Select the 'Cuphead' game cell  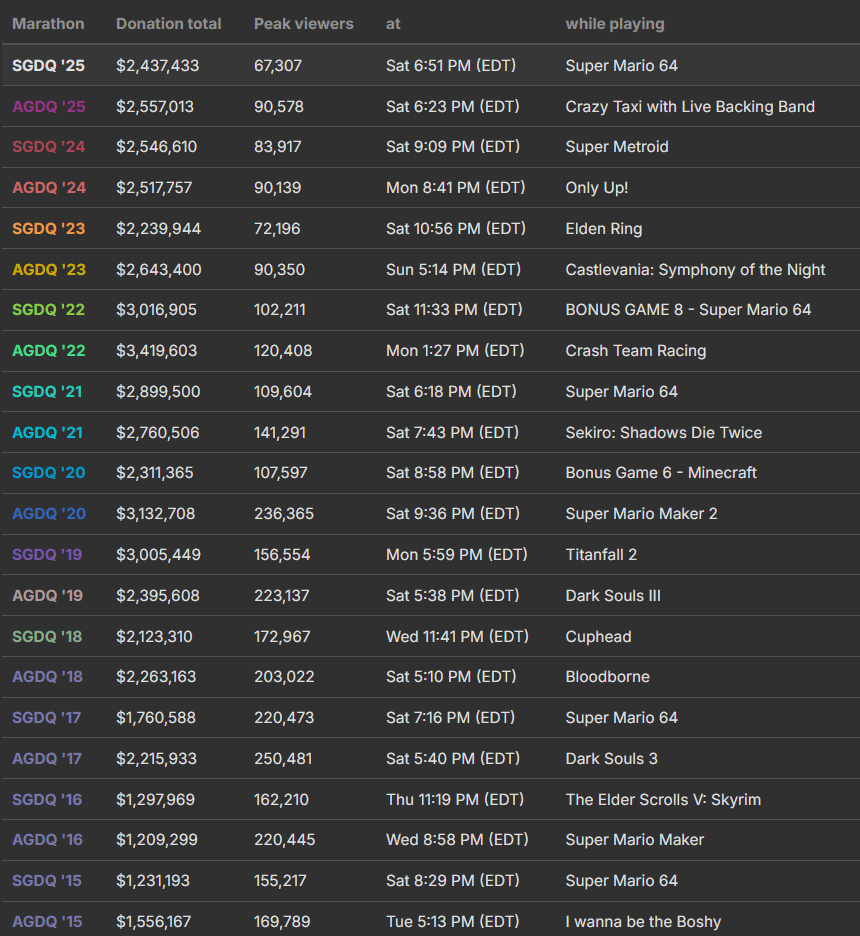[x=599, y=636]
